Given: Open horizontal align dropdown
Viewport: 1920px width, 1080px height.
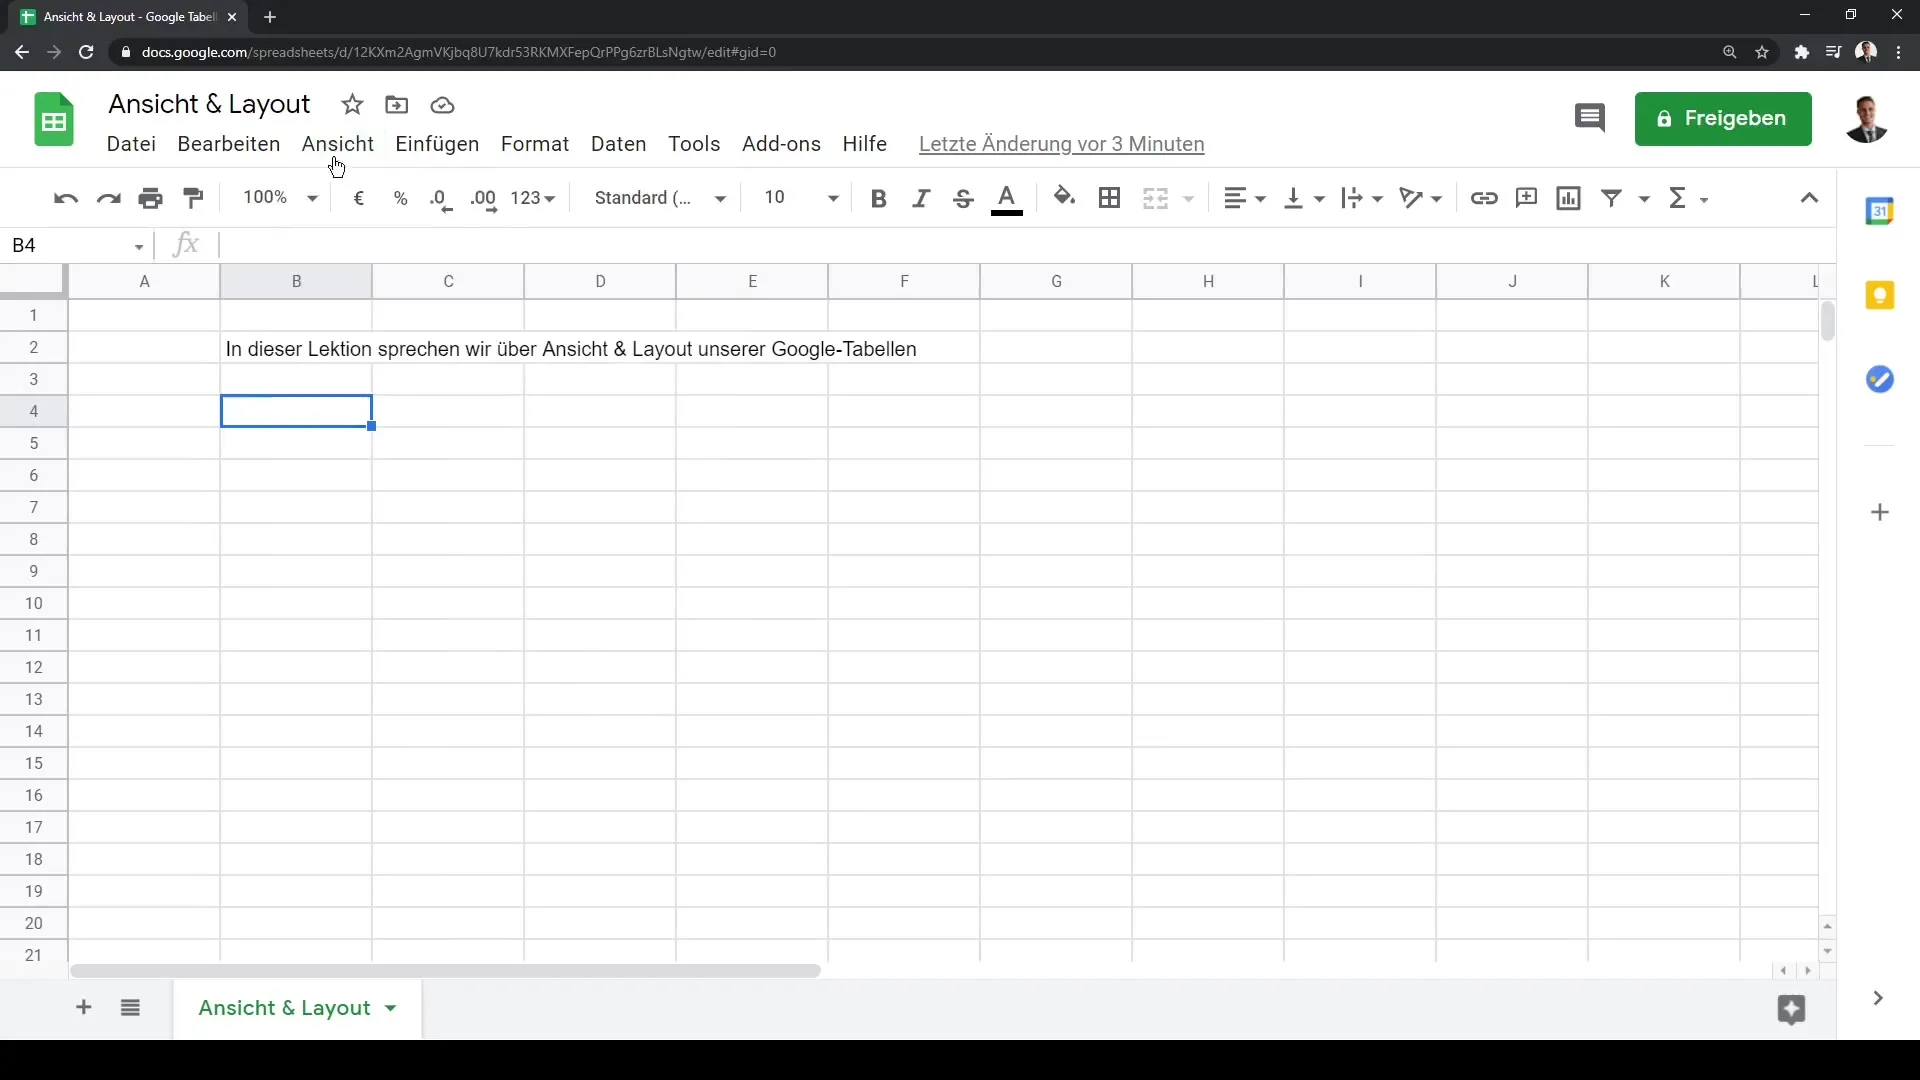Looking at the screenshot, I should 1245,198.
